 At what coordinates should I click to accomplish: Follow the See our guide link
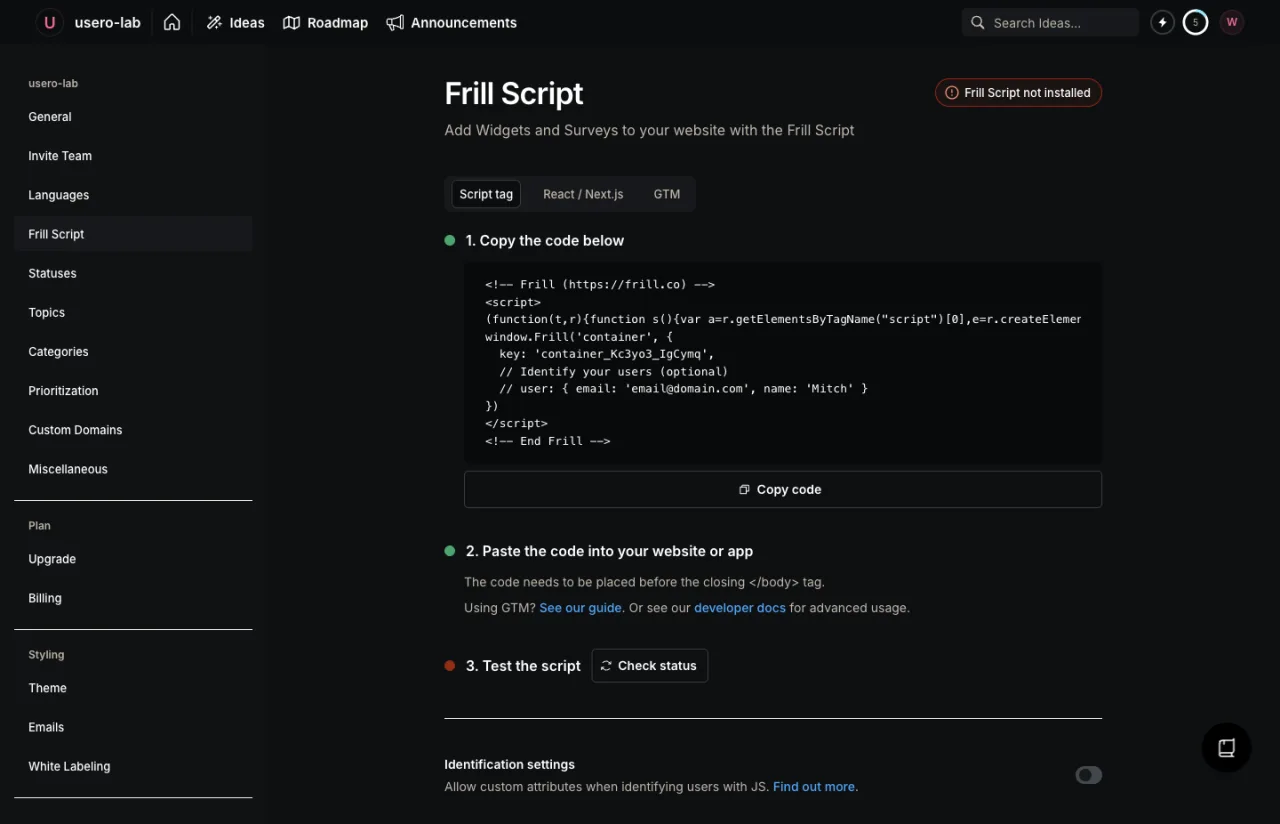click(581, 607)
